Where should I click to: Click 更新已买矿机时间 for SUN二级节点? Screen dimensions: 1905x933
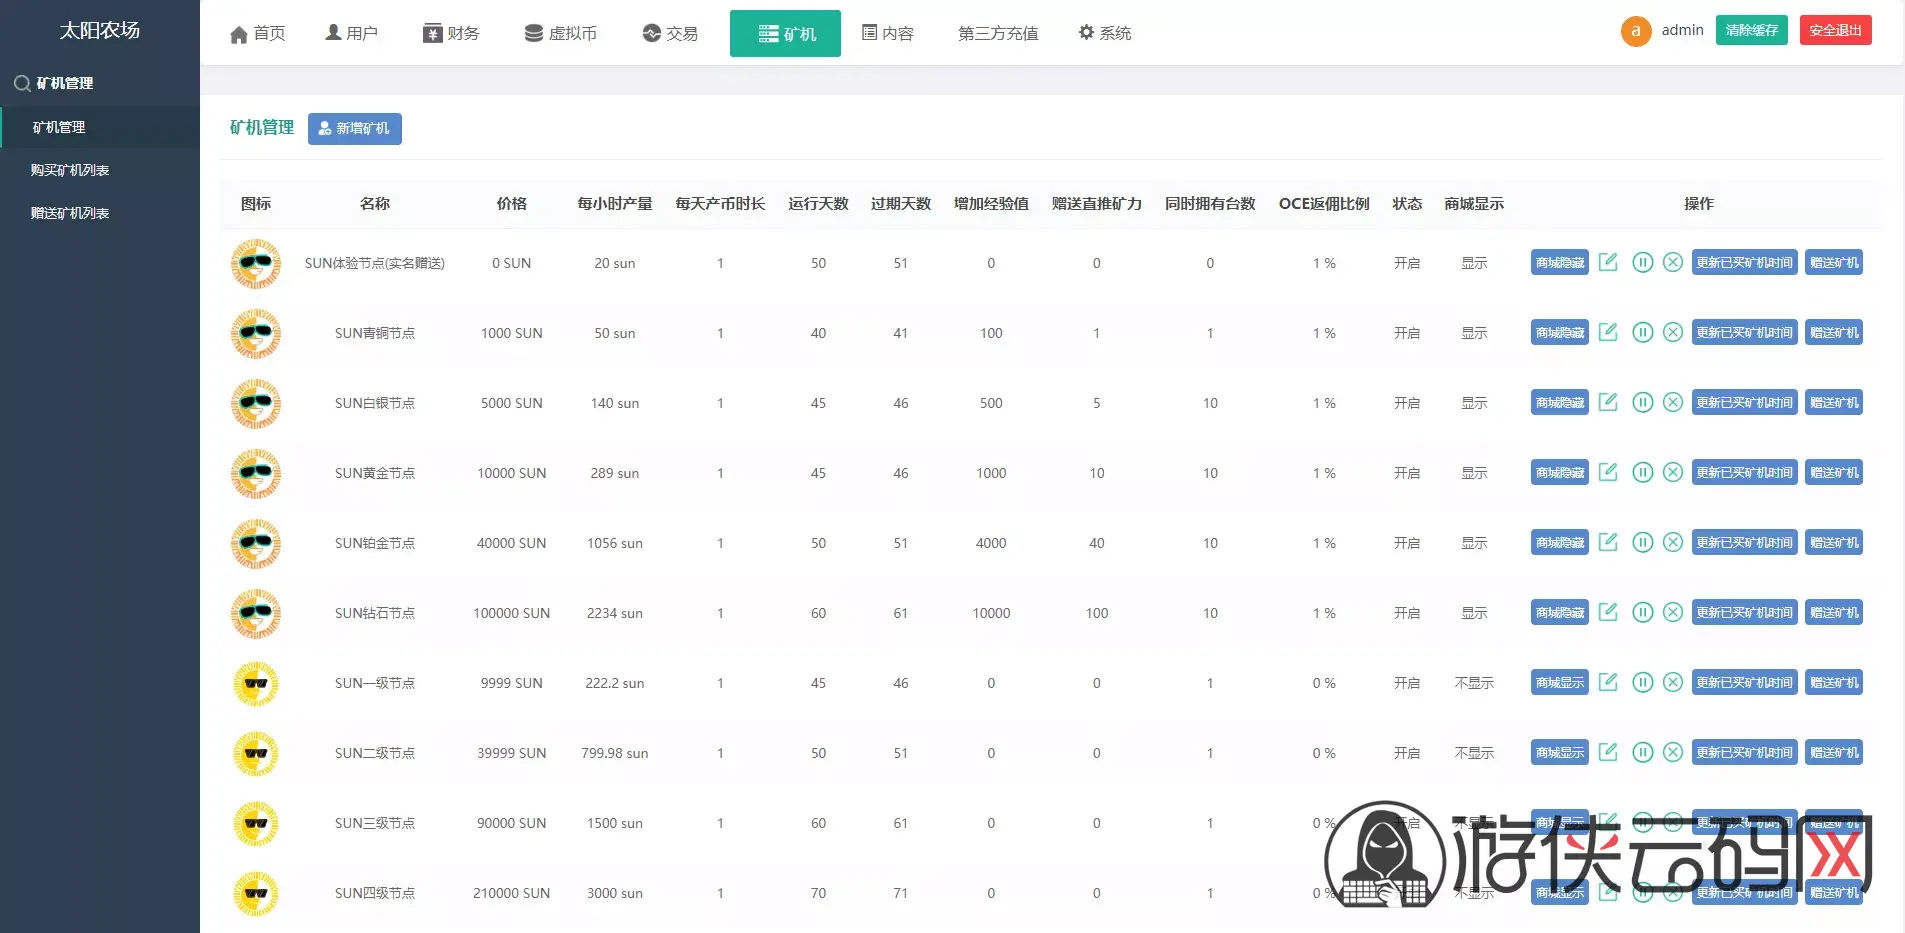[1744, 753]
